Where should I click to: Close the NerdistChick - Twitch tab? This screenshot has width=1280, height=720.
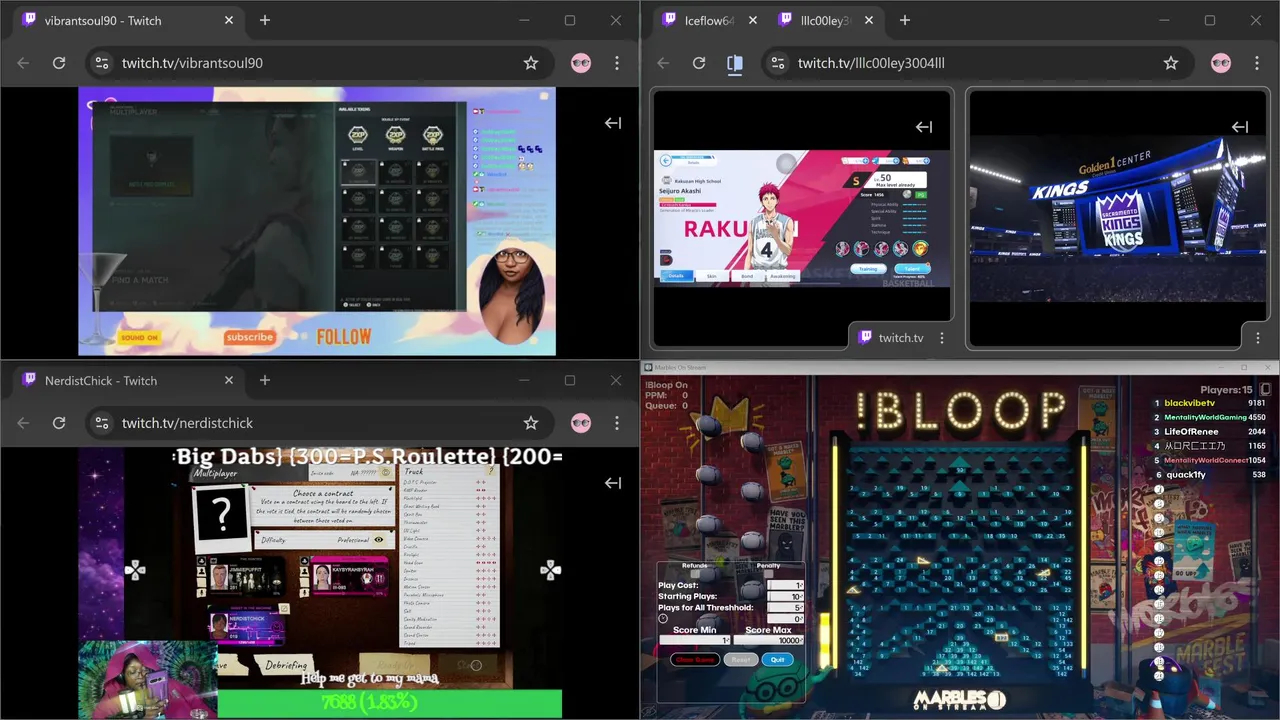click(229, 380)
